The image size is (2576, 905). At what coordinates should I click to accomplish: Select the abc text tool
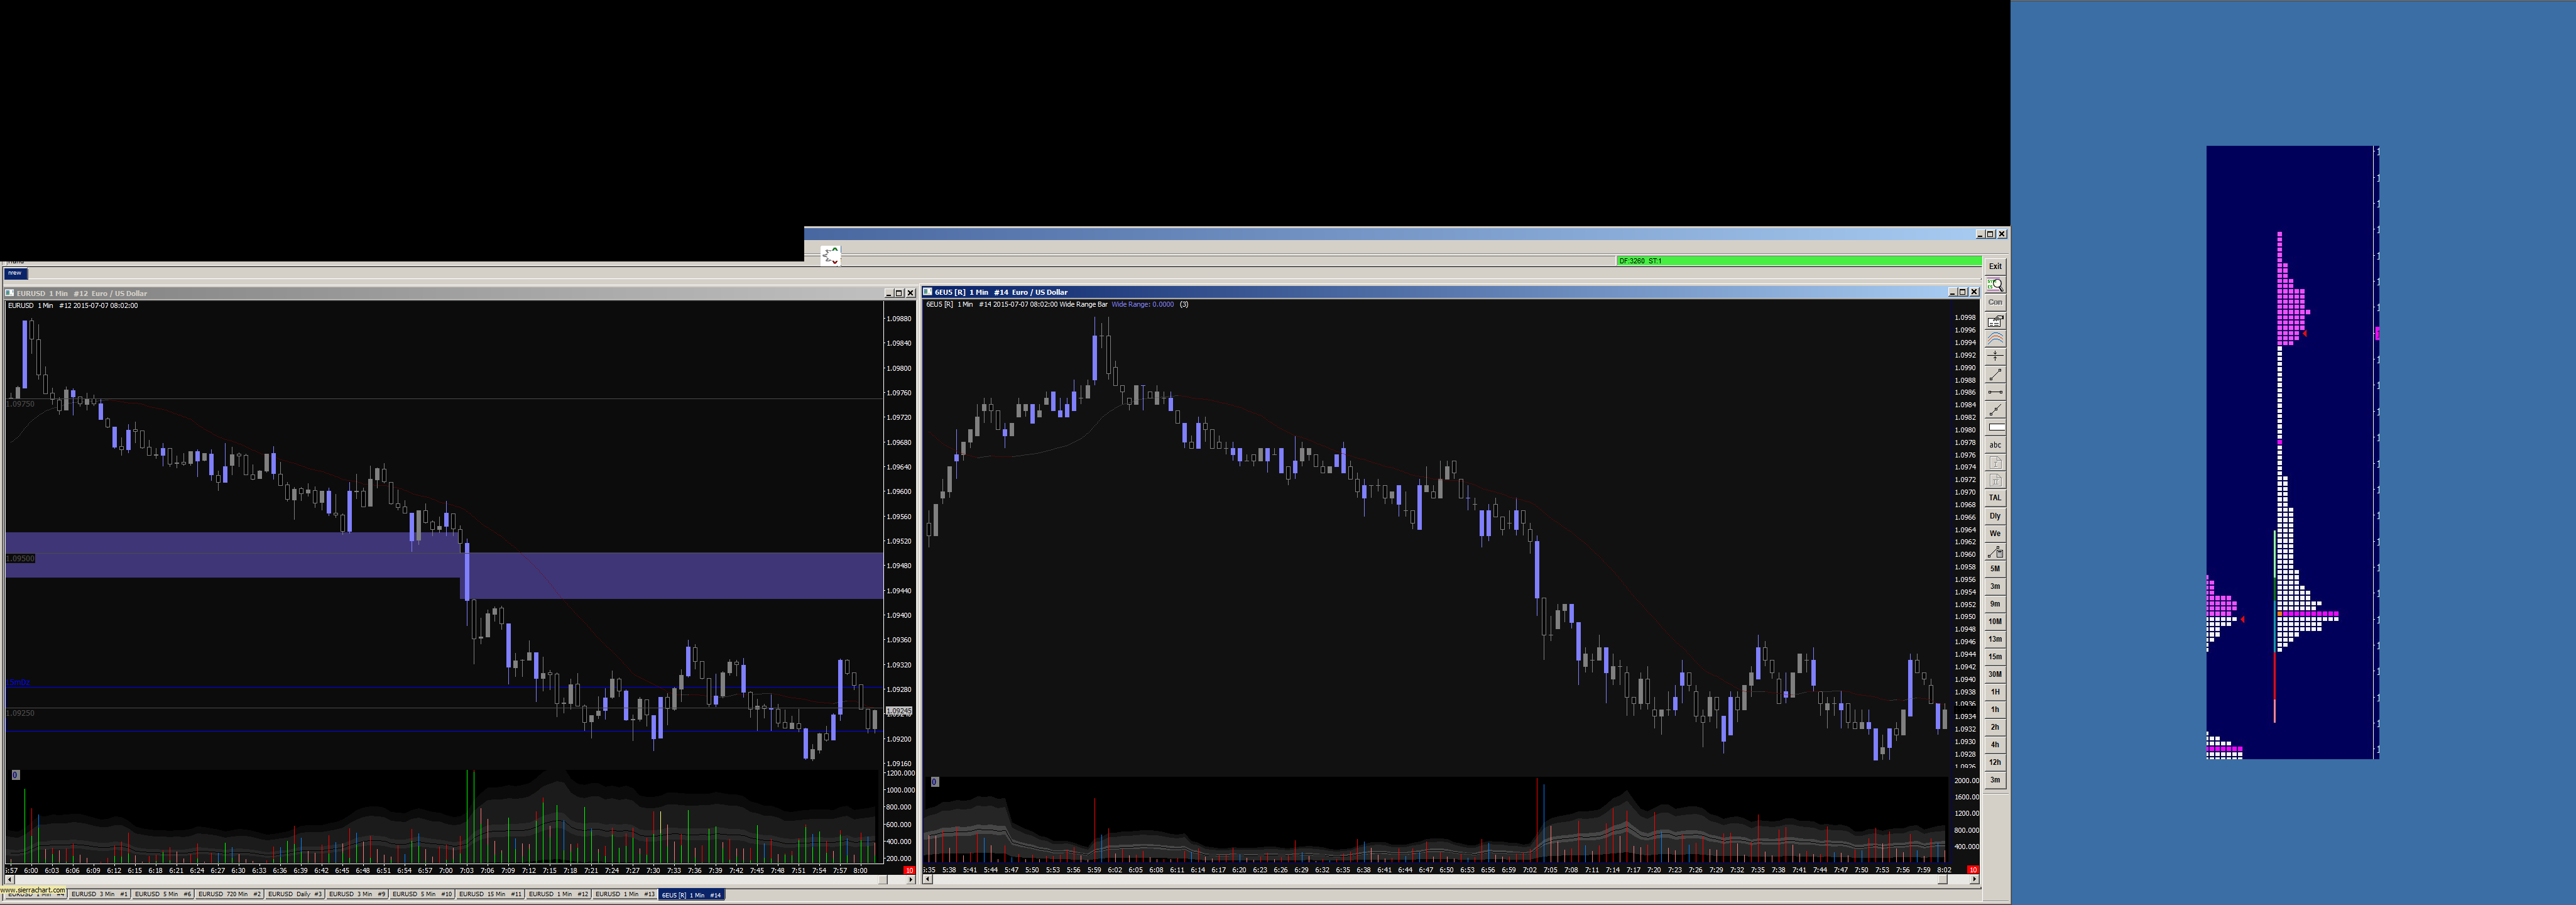[x=1994, y=445]
